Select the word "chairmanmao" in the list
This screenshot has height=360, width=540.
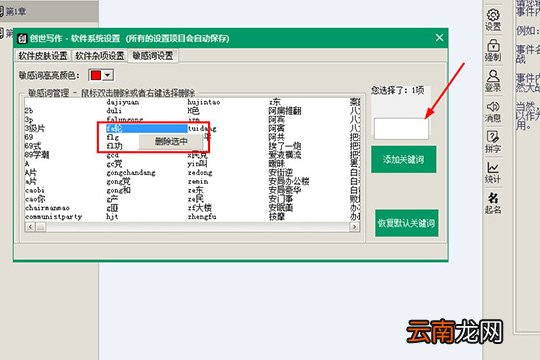47,208
